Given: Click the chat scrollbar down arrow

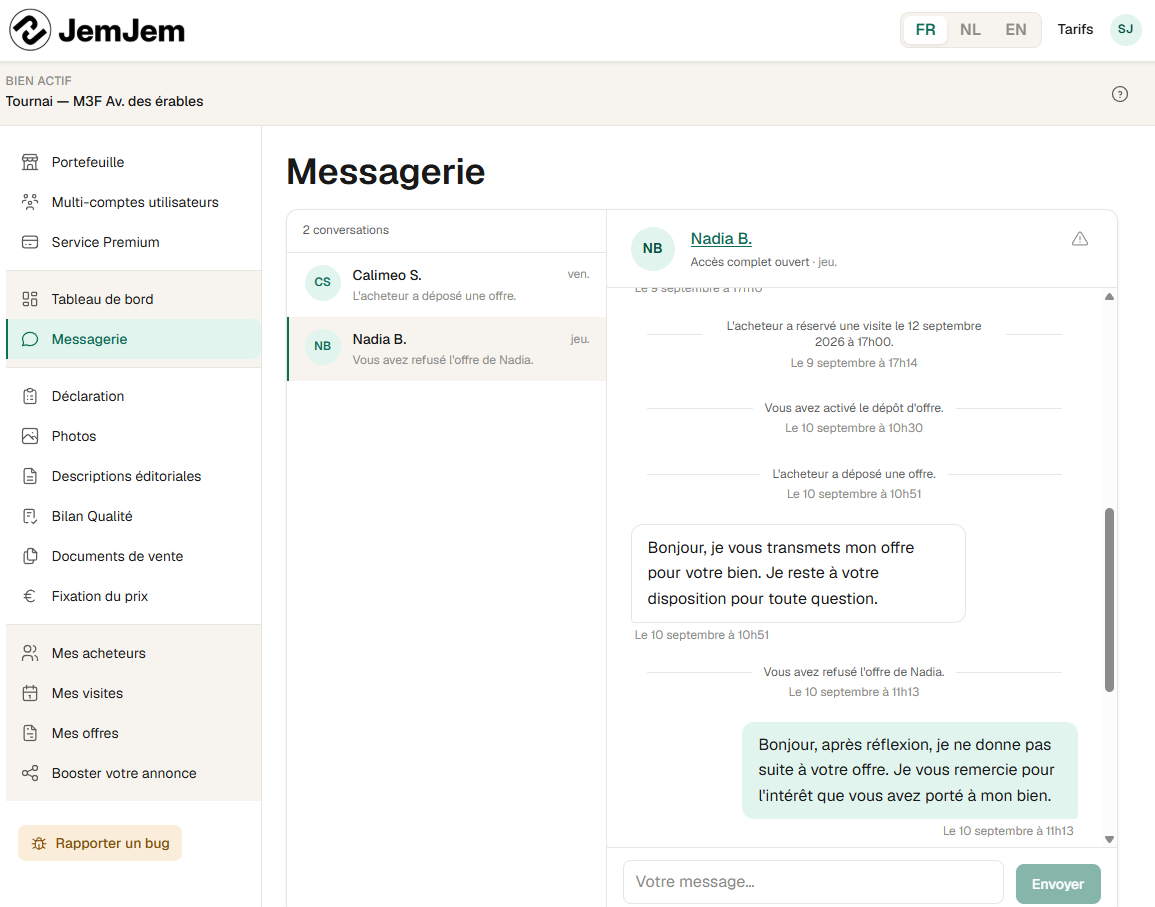Looking at the screenshot, I should tap(1109, 839).
